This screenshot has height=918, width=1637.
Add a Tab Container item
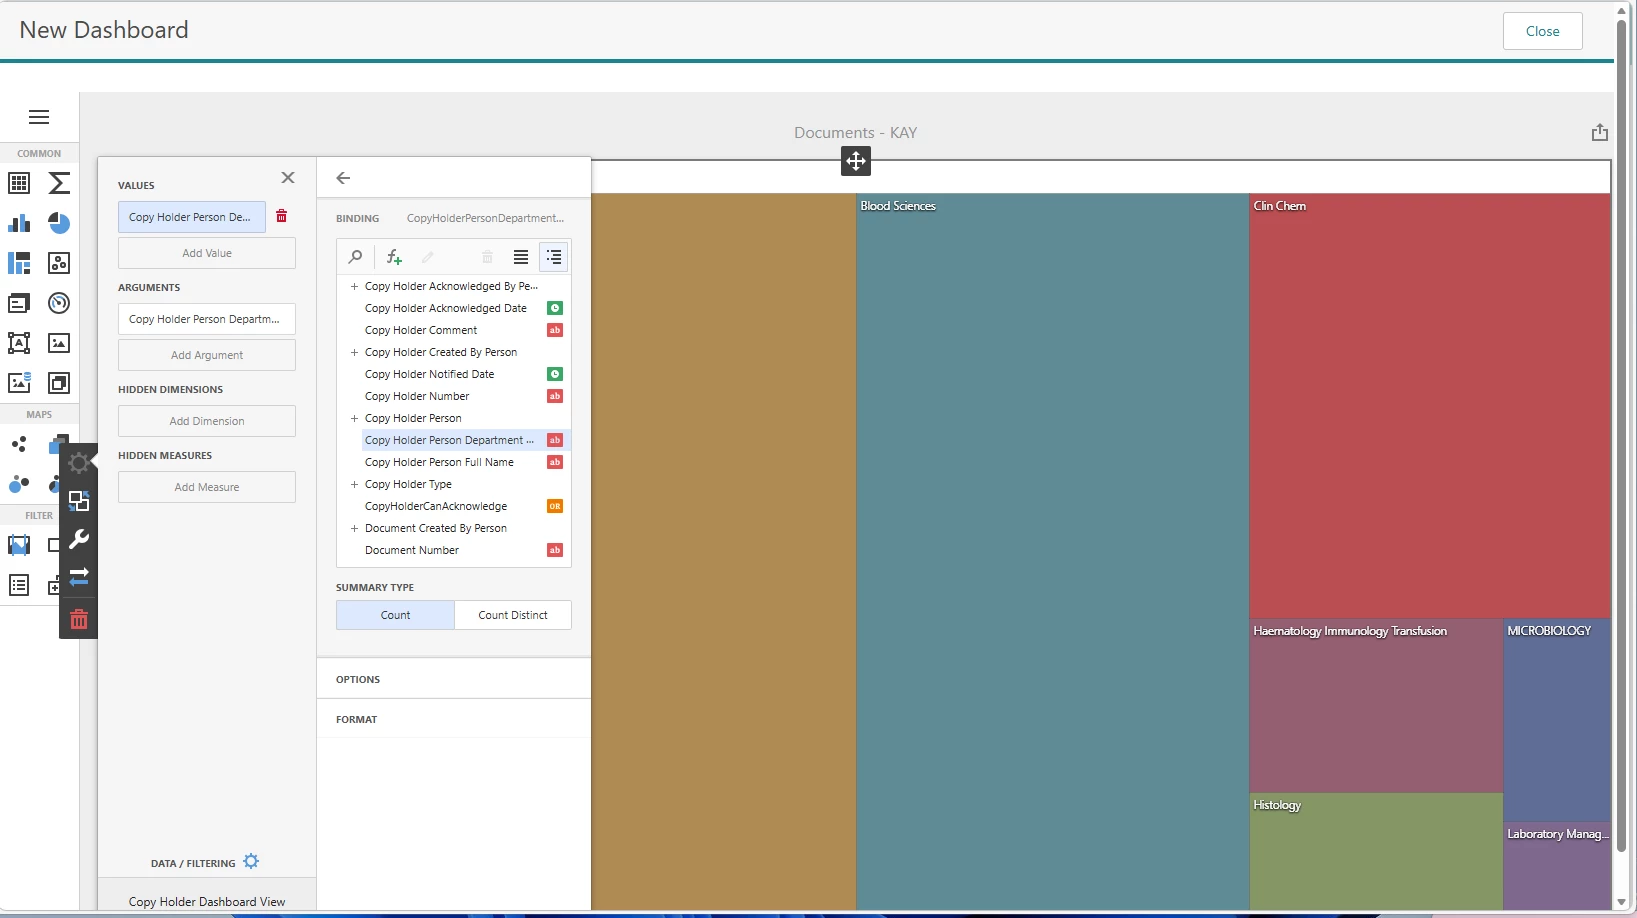[59, 383]
